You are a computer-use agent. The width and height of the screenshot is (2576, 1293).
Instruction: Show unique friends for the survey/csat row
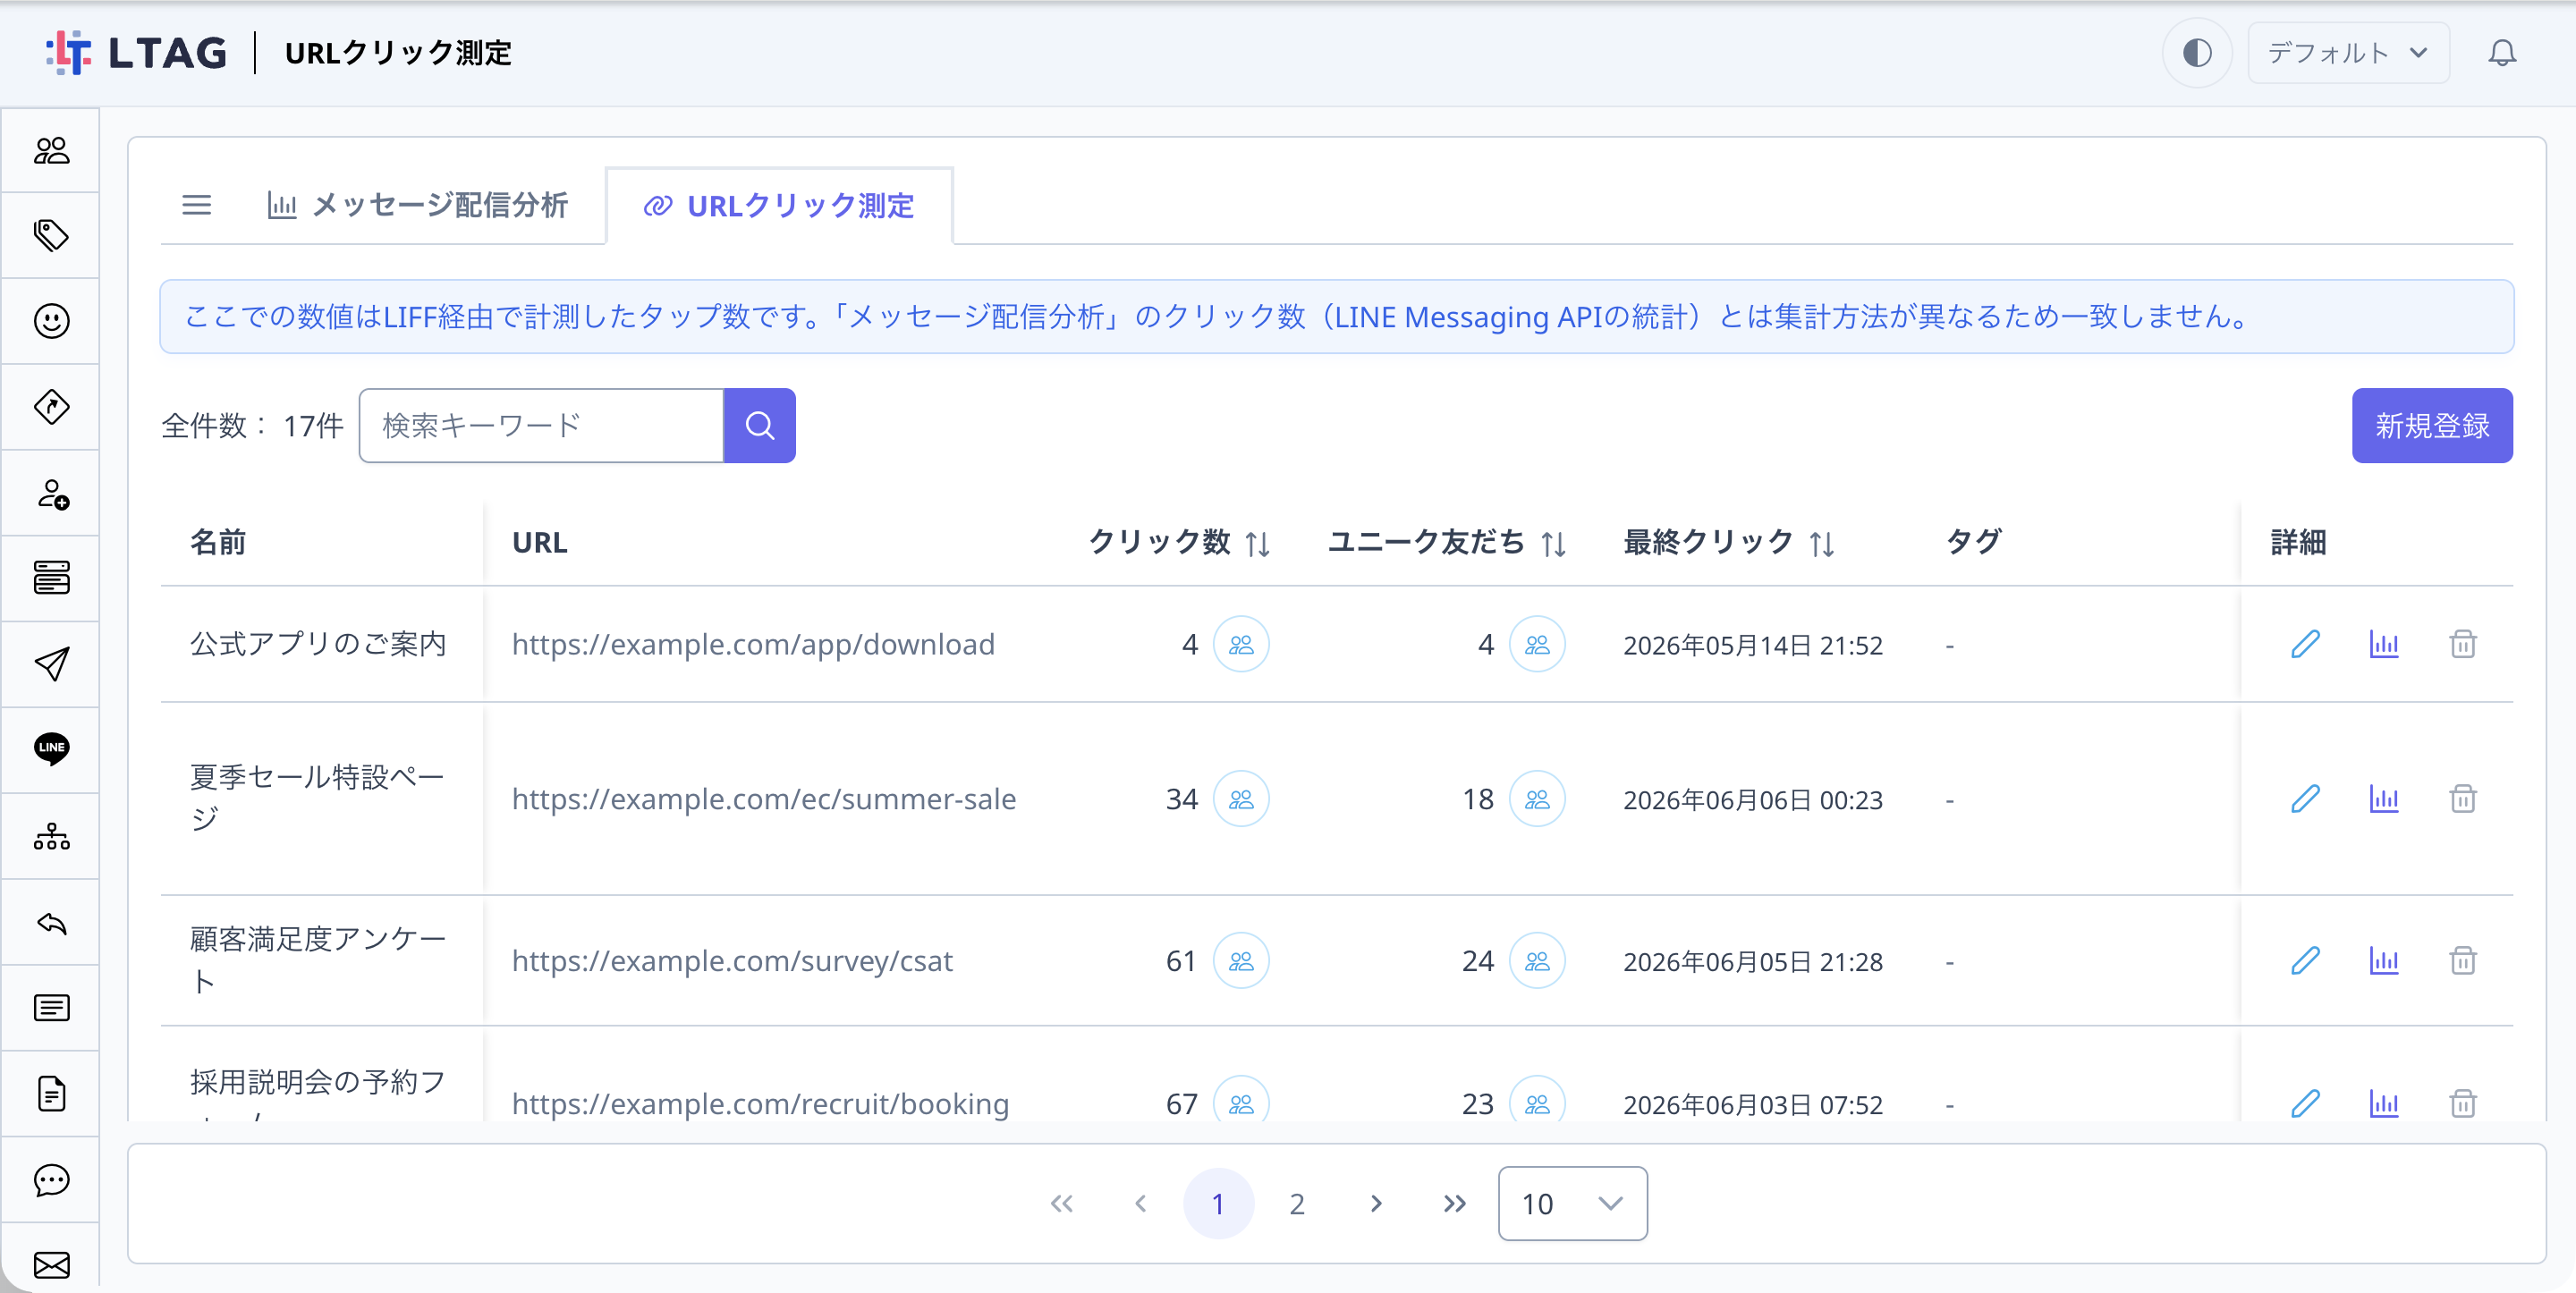point(1537,961)
